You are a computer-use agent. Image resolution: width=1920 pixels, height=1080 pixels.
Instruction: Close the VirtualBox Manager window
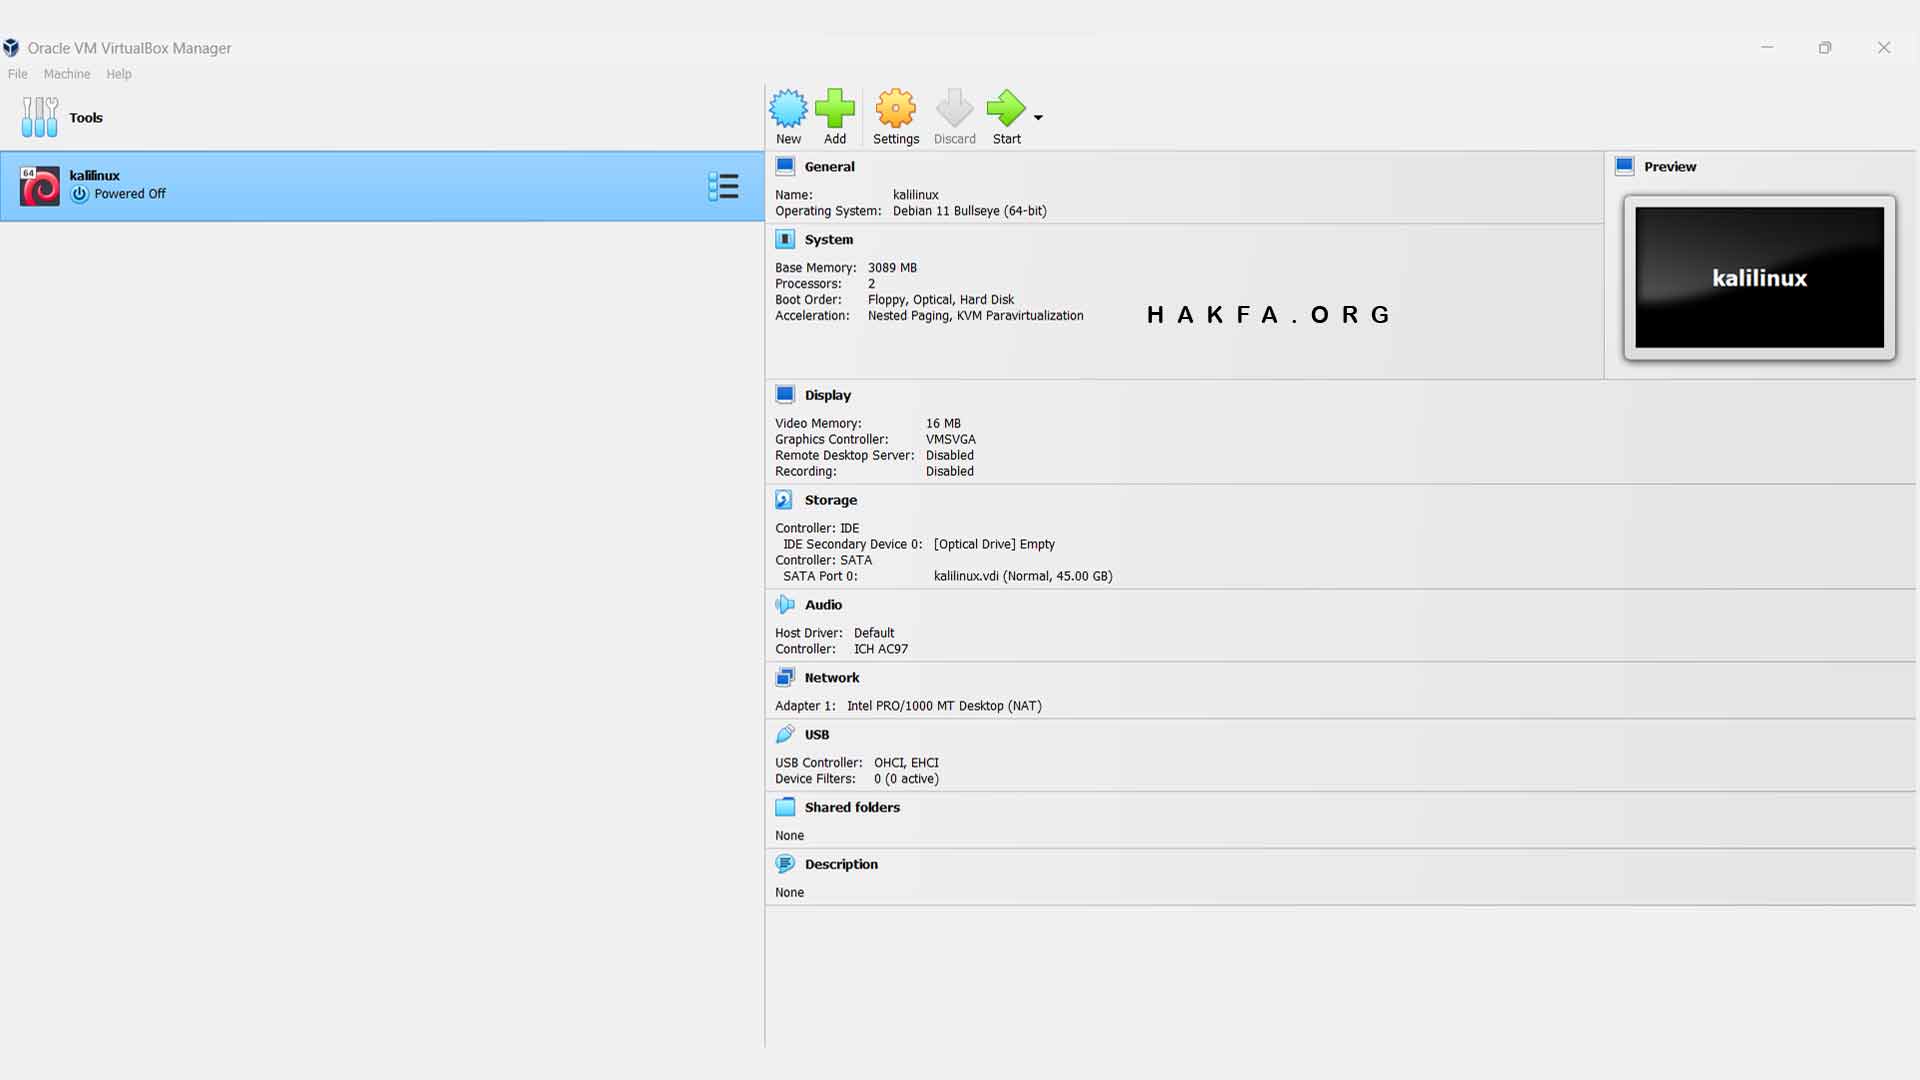(1884, 47)
